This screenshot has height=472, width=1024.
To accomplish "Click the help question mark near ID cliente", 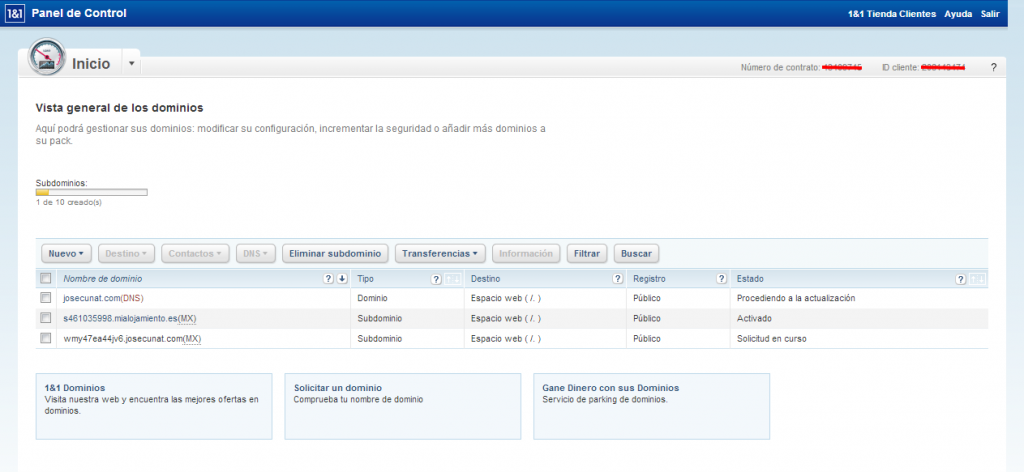I will [x=993, y=67].
